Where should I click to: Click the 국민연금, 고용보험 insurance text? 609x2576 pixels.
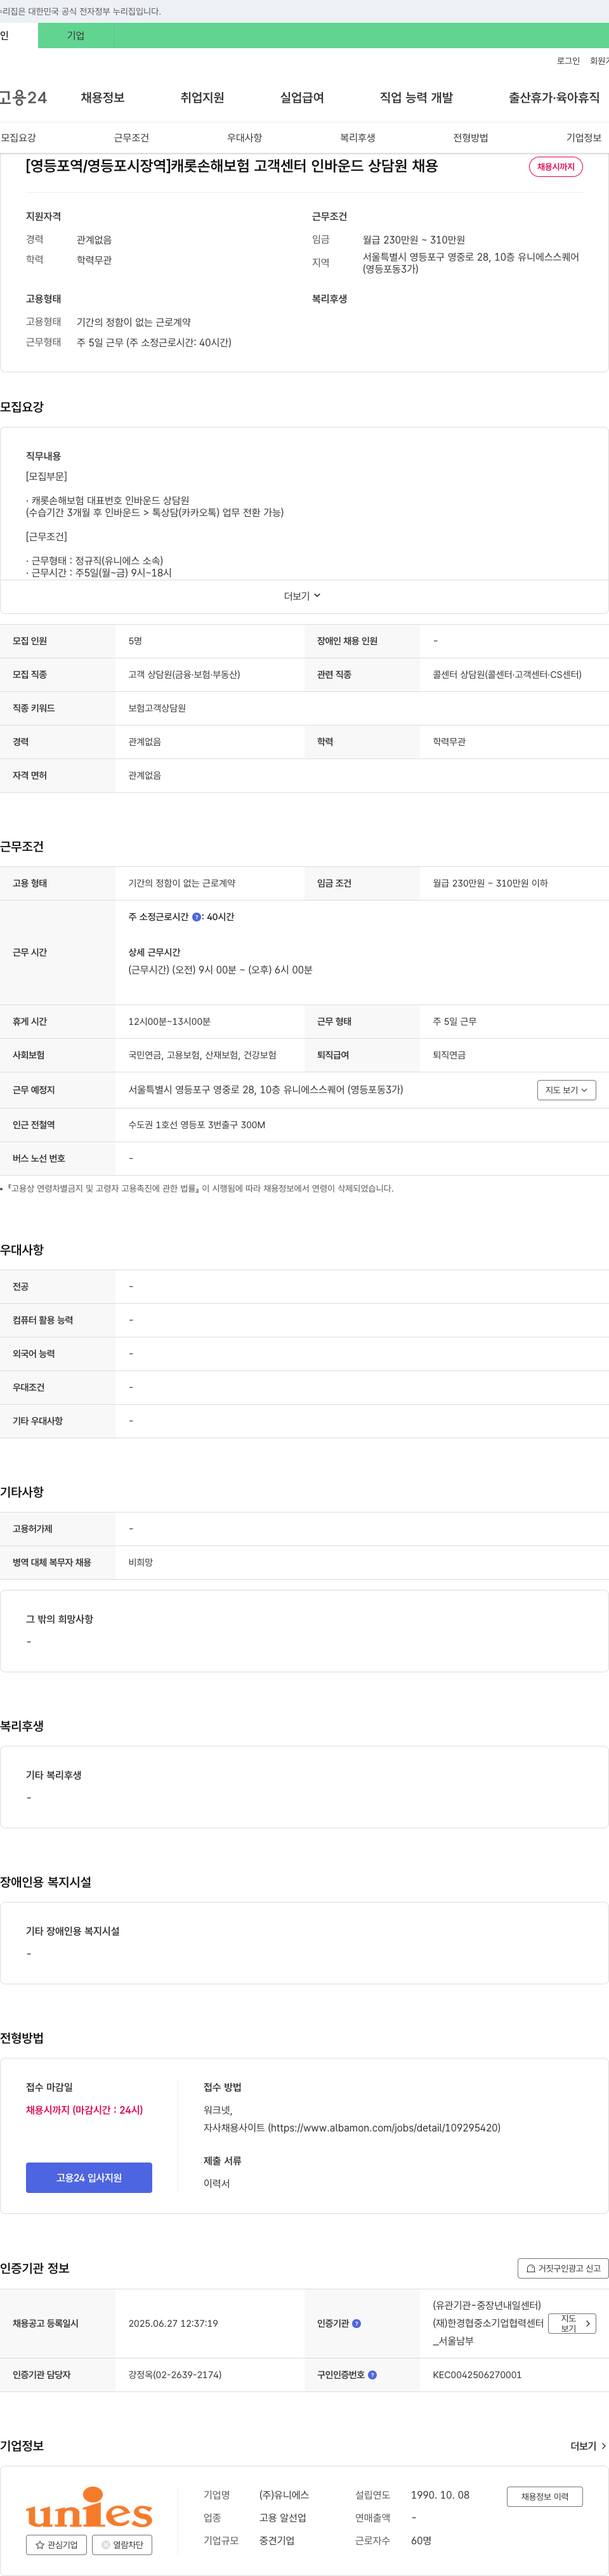pyautogui.click(x=202, y=1055)
